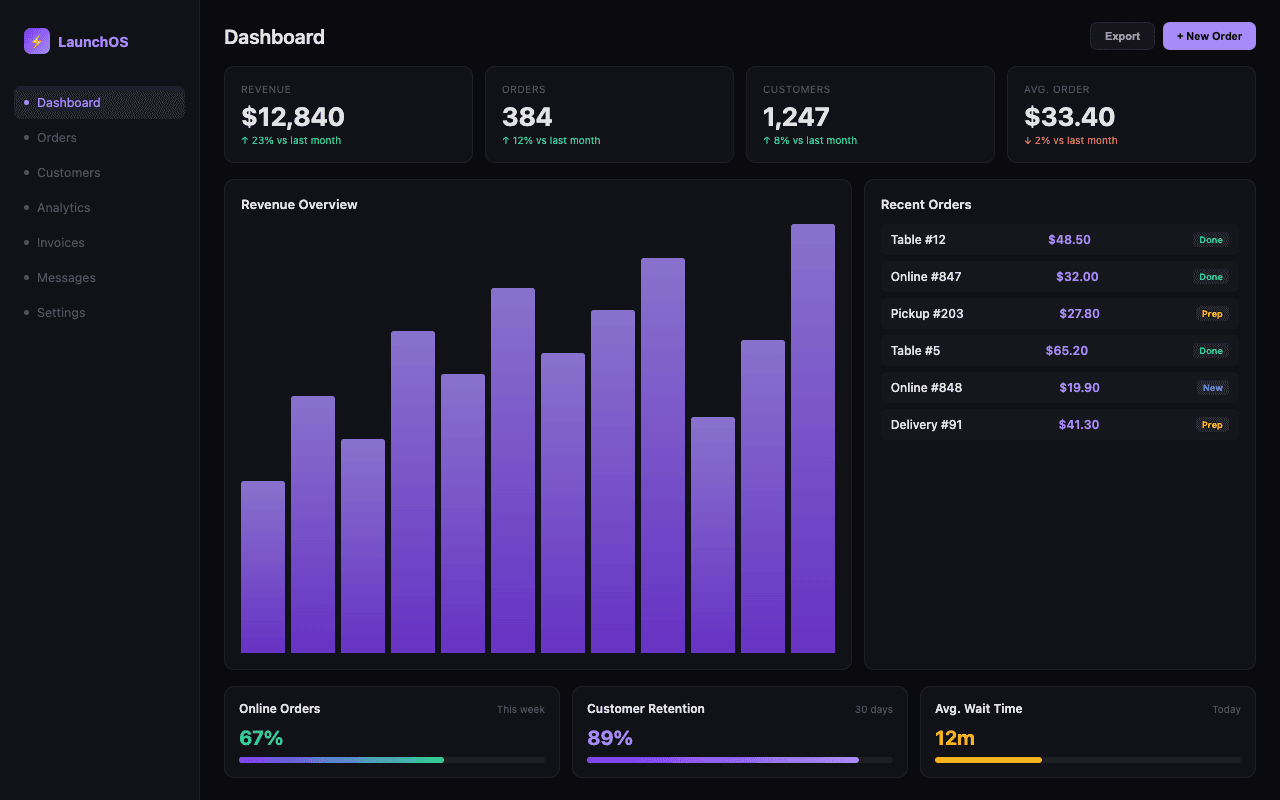Click the bullet icon beside Messages
Viewport: 1280px width, 800px height.
click(24, 277)
